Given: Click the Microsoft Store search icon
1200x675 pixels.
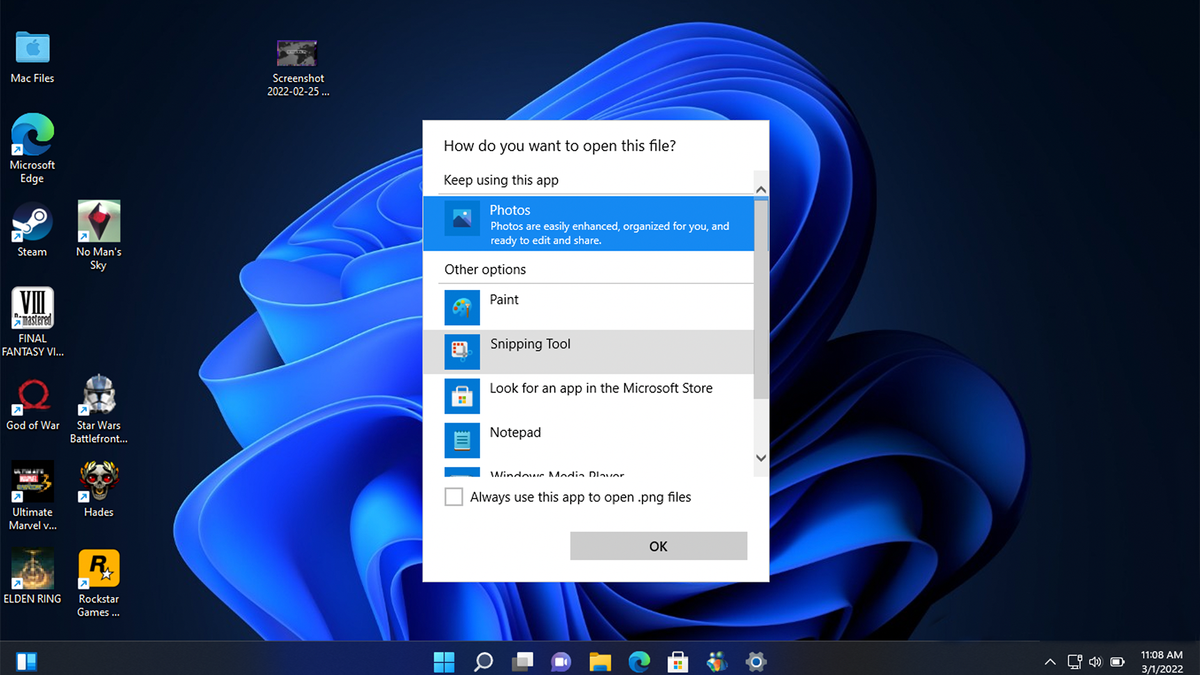Looking at the screenshot, I should pyautogui.click(x=461, y=396).
